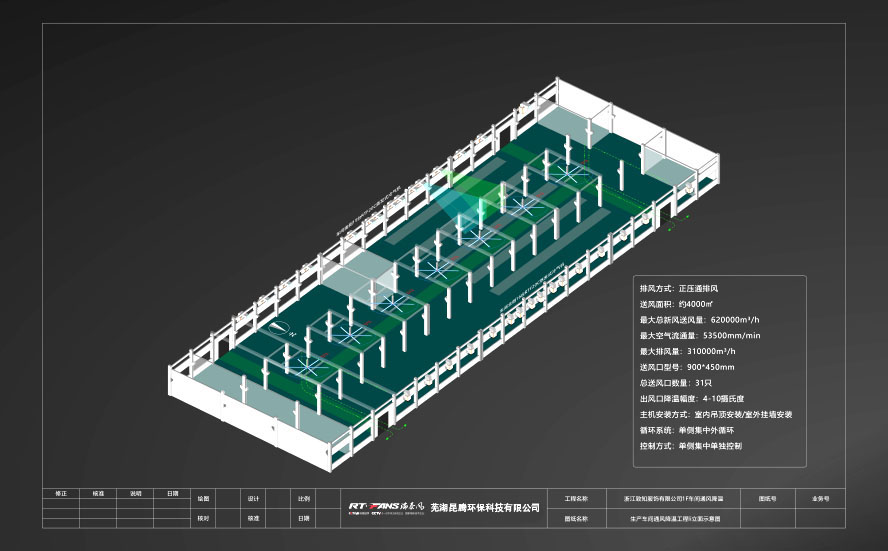
Task: Click the 图纸名称 label cell
Action: pos(577,518)
